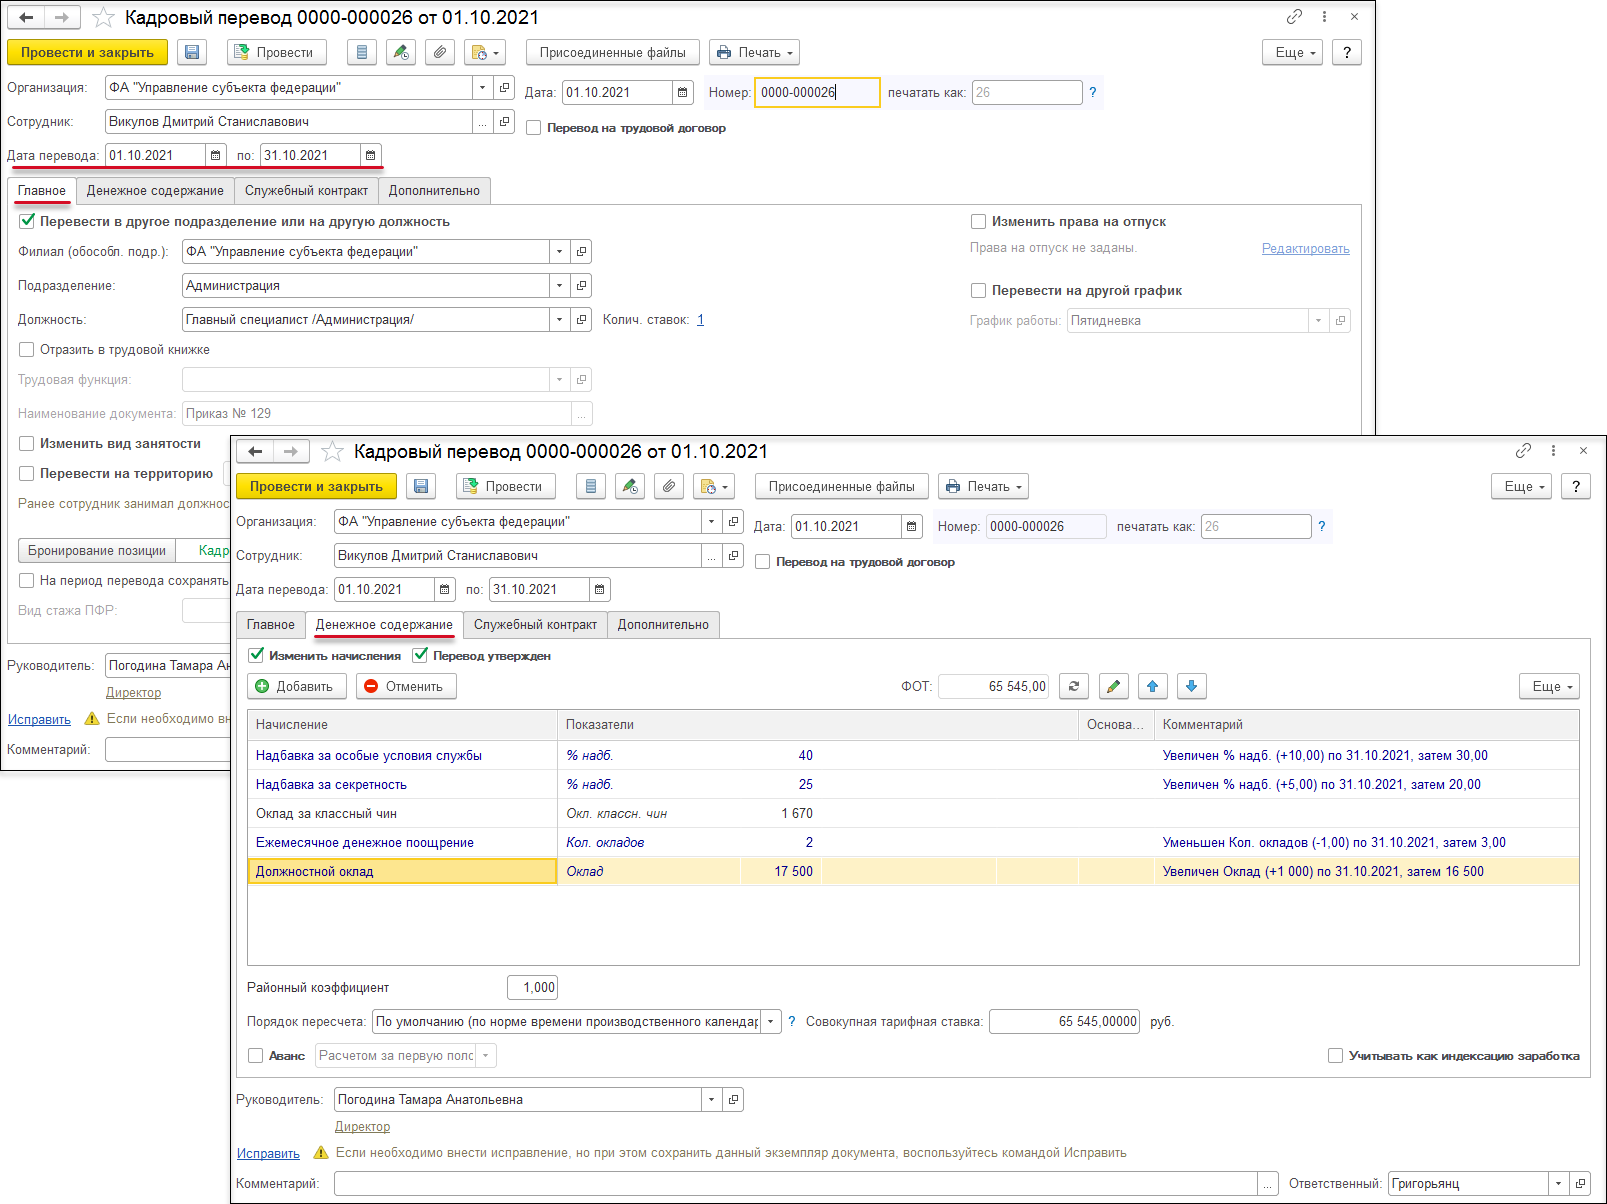Expand Должность dropdown in back window

(559, 319)
